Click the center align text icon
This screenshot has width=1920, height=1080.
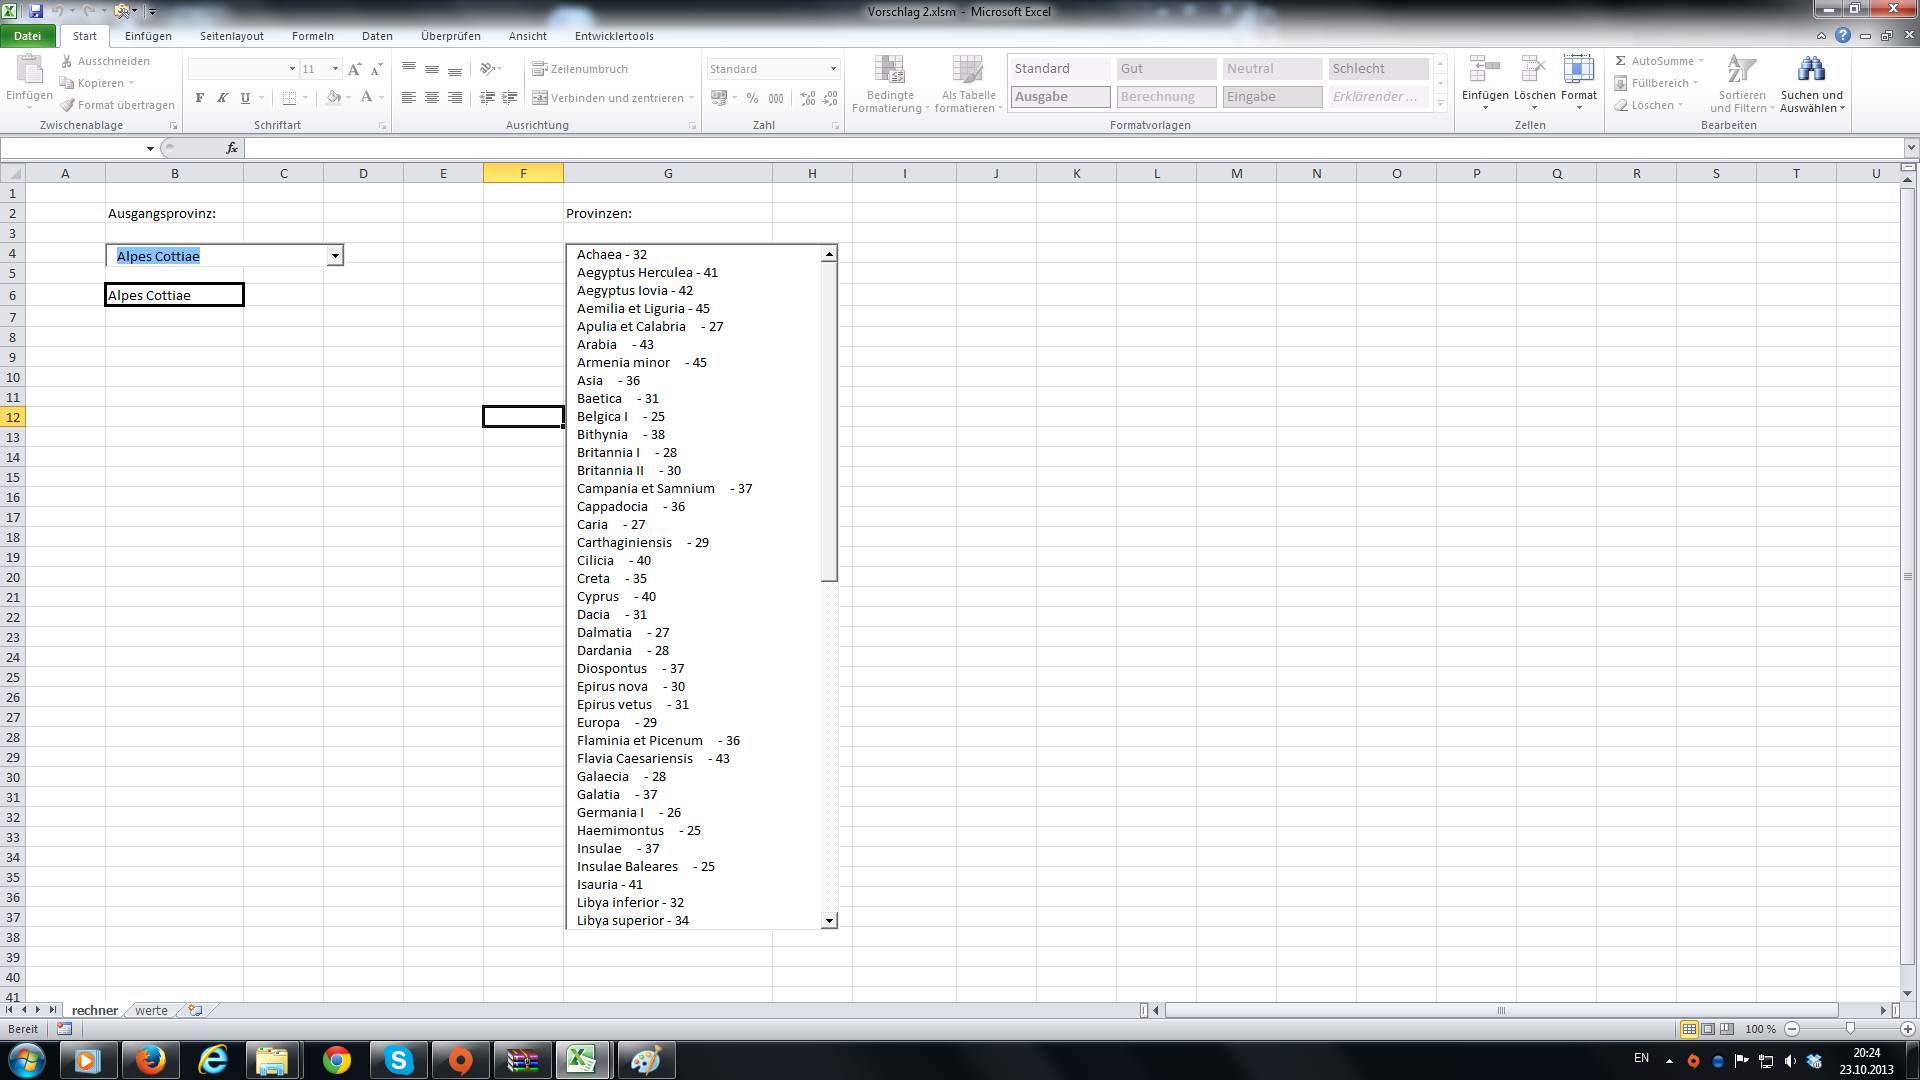pos(432,98)
